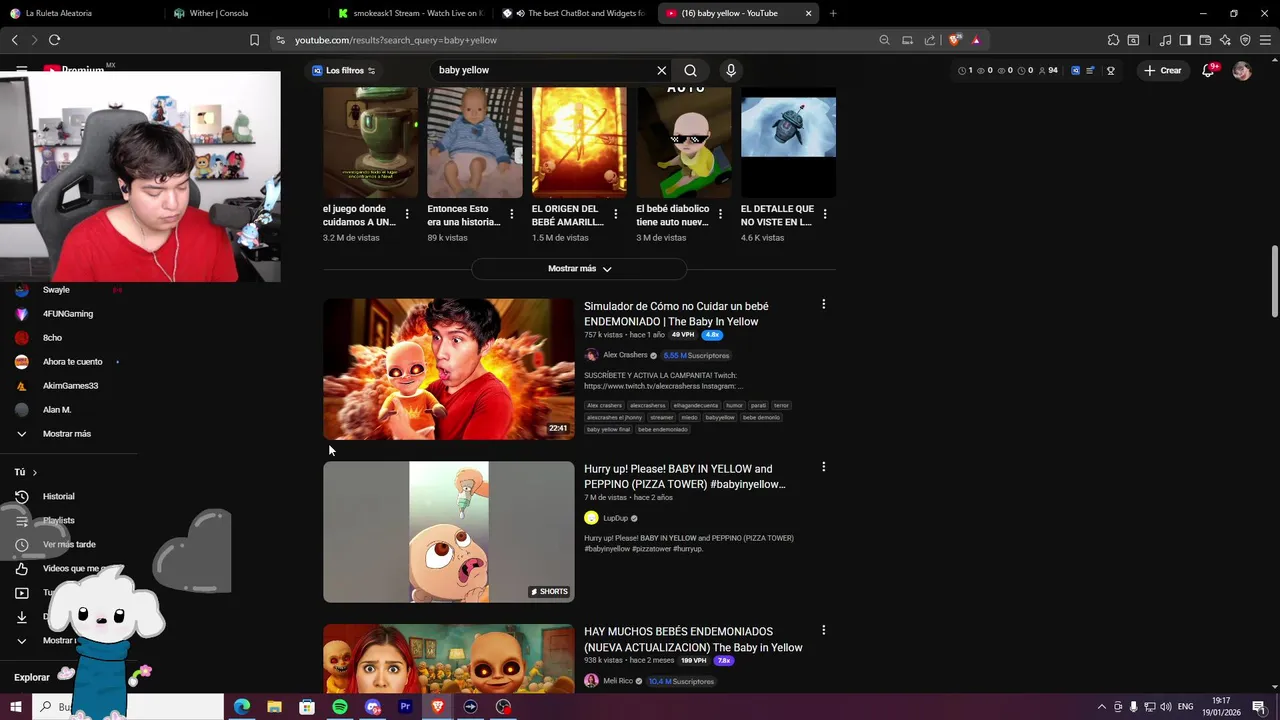Screen dimensions: 1280x720
Task: Open Brave Shields lion icon
Action: pyautogui.click(x=955, y=40)
